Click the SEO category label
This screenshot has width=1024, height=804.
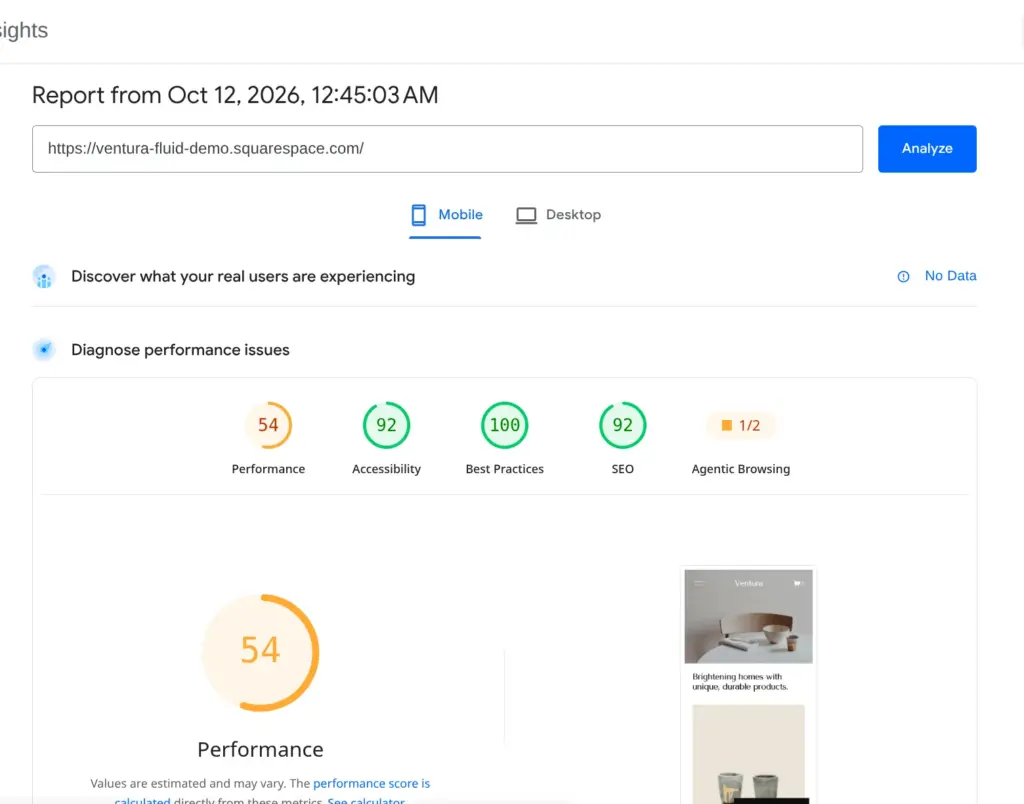(x=622, y=469)
